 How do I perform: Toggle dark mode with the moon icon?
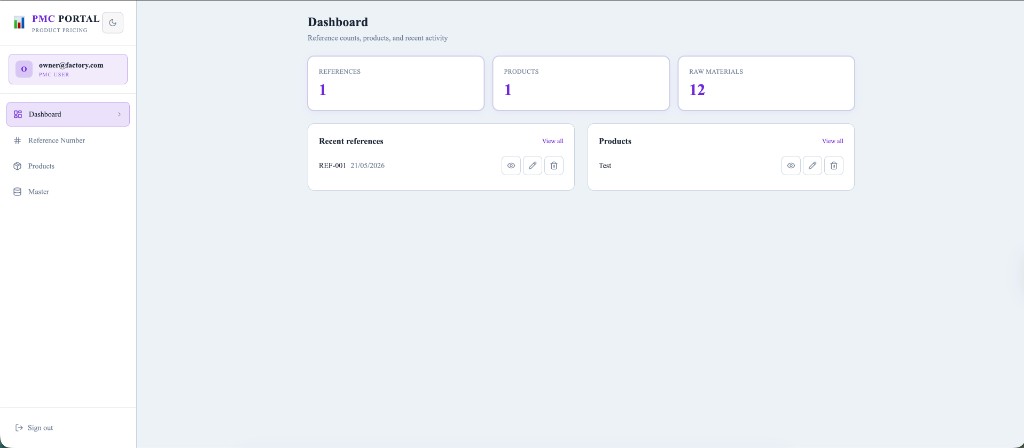point(112,23)
